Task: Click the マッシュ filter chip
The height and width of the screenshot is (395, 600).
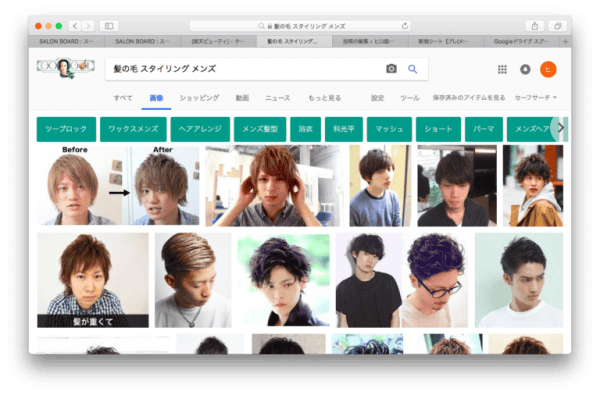Action: (389, 129)
